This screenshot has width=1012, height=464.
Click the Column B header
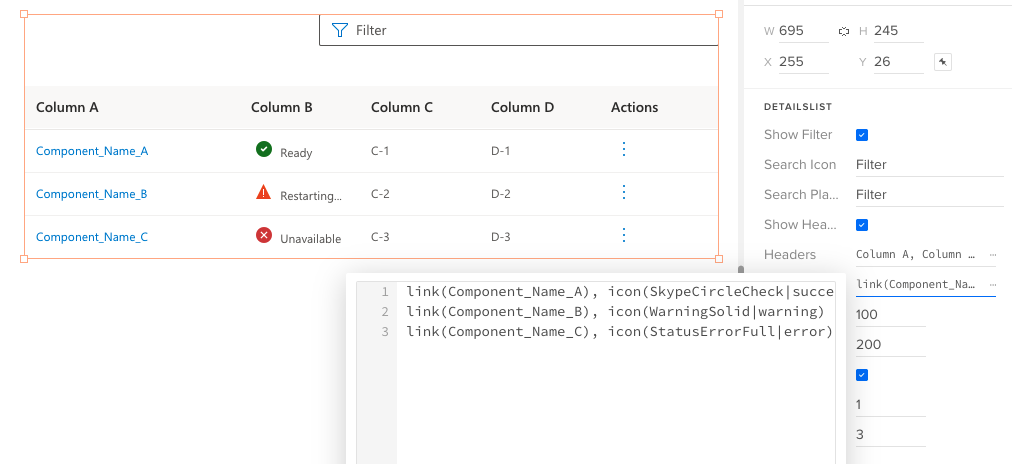coord(282,108)
